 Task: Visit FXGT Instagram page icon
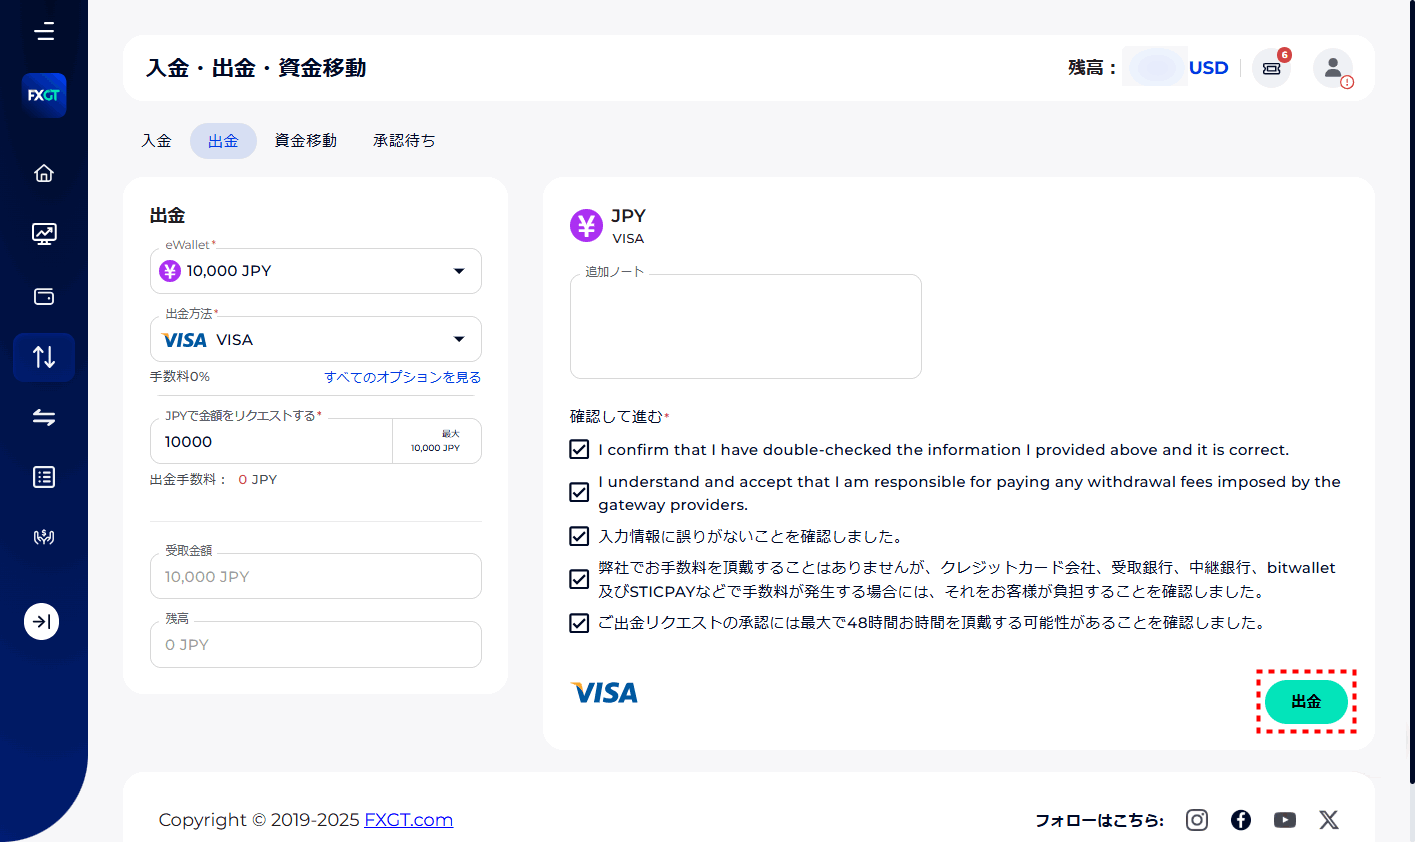[x=1197, y=820]
